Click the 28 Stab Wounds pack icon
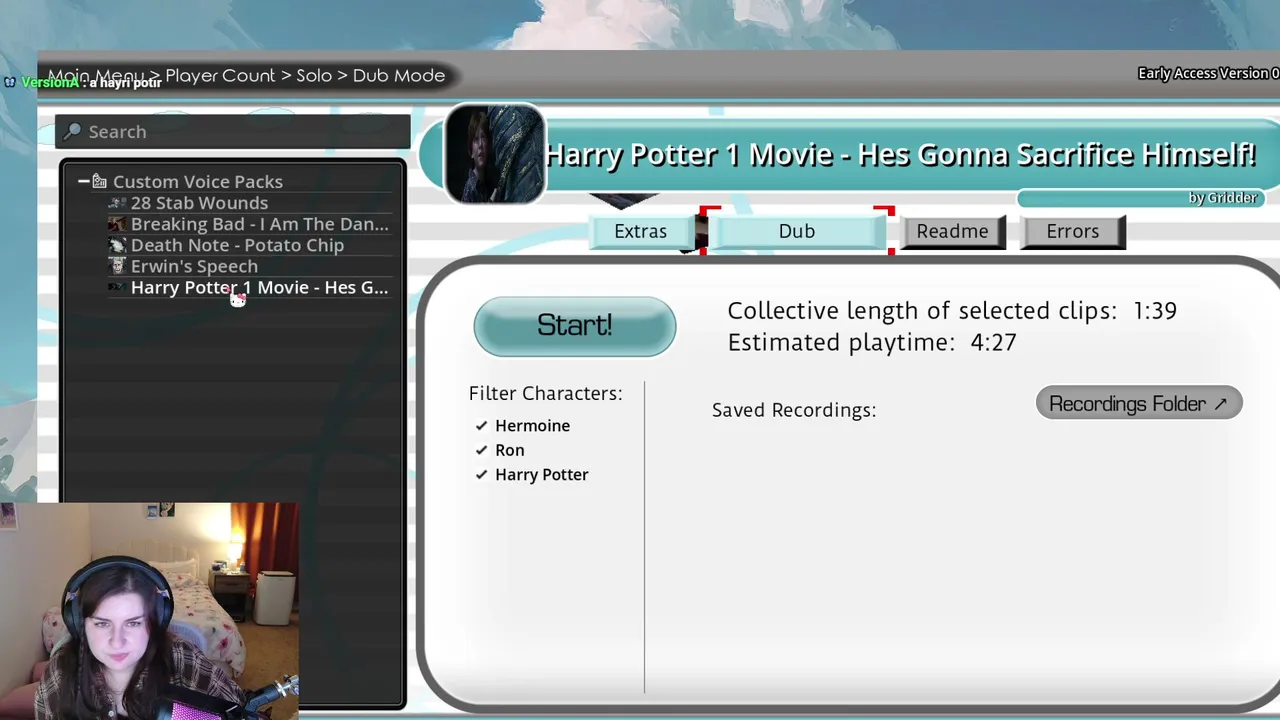This screenshot has width=1280, height=720. [x=117, y=203]
